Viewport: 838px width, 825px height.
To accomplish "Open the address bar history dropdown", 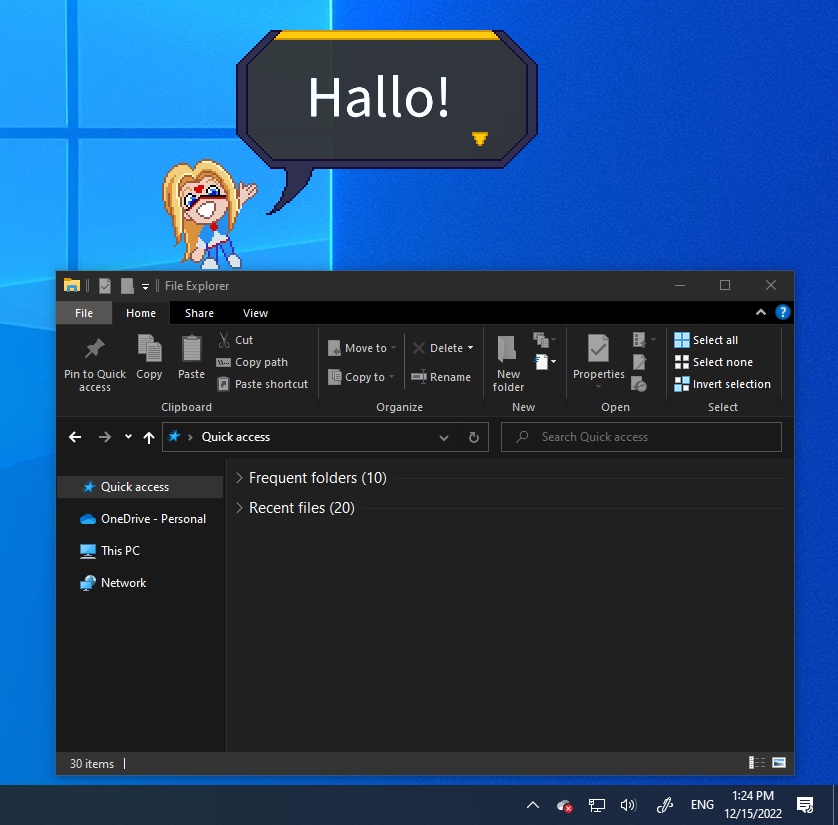I will pyautogui.click(x=444, y=438).
